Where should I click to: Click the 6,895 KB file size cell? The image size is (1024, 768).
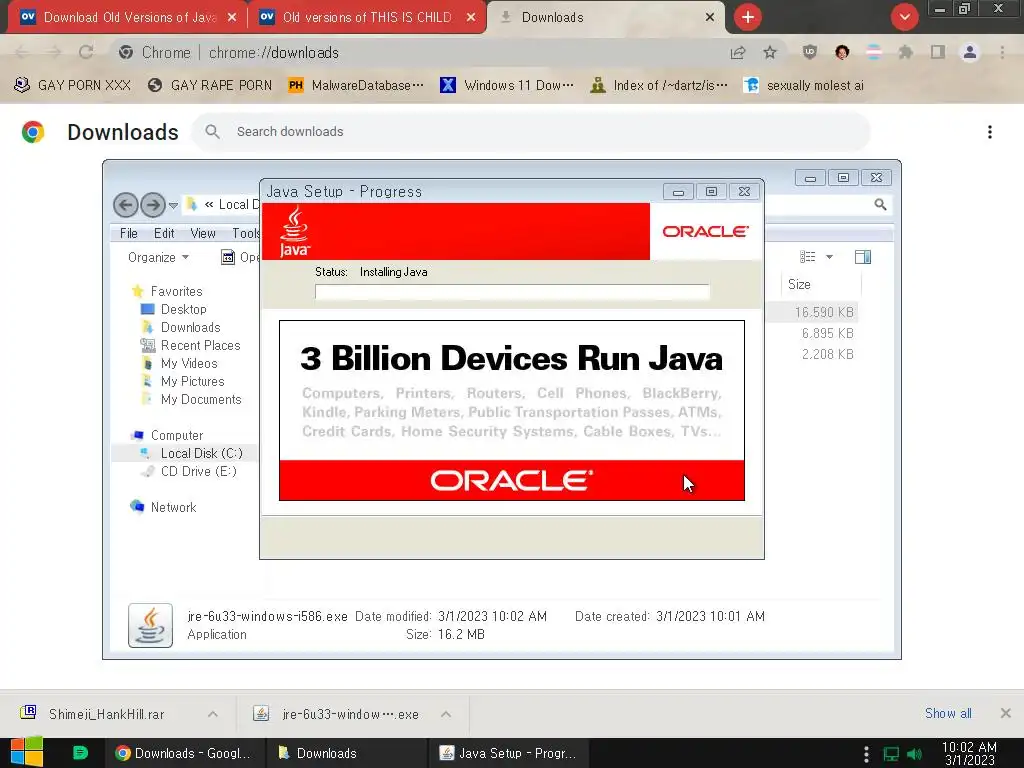pyautogui.click(x=827, y=333)
